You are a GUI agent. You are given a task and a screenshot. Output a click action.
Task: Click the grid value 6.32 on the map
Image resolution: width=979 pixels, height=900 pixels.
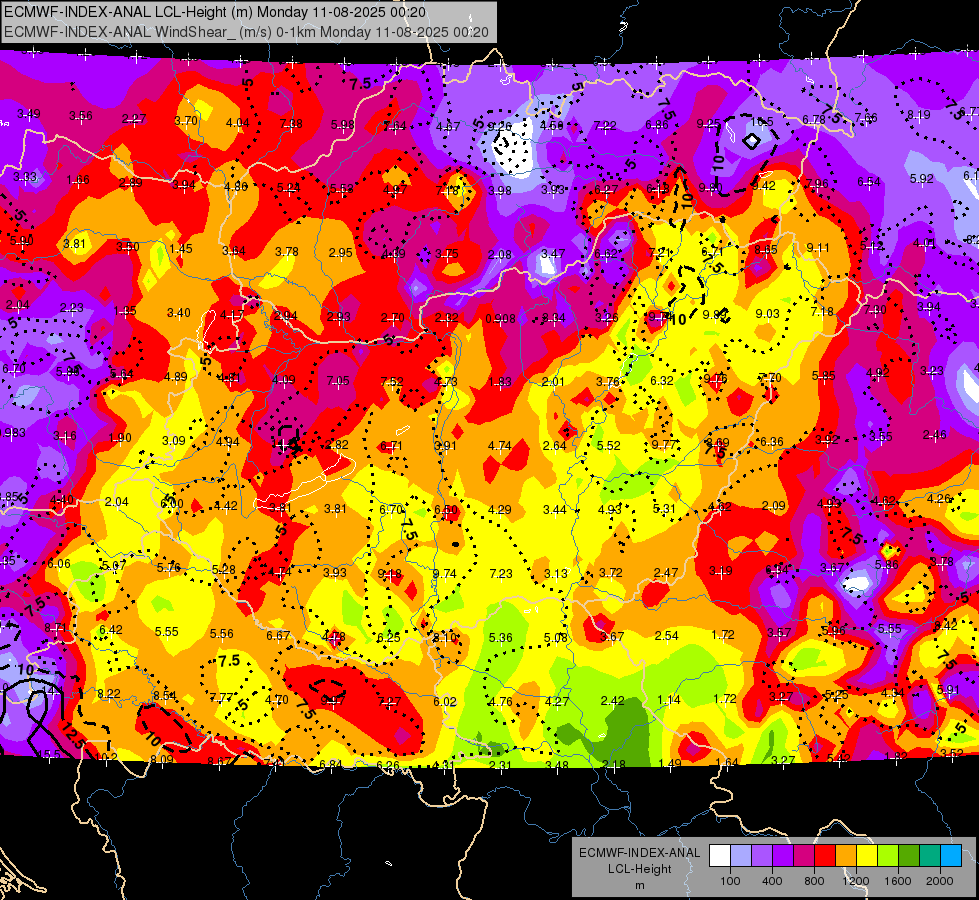point(662,380)
